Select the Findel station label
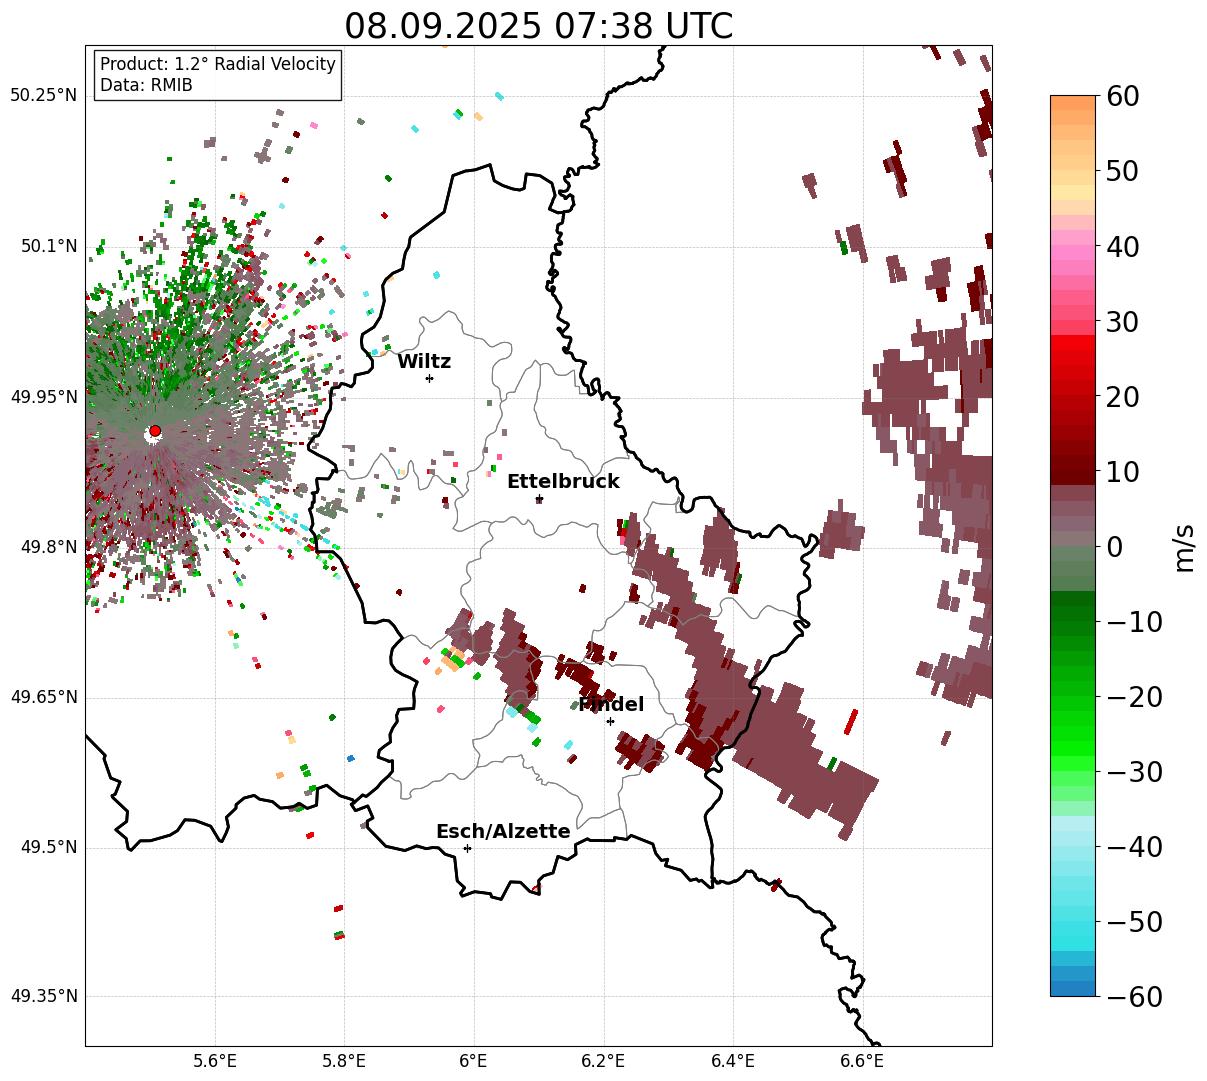1207x1081 pixels. click(x=611, y=705)
